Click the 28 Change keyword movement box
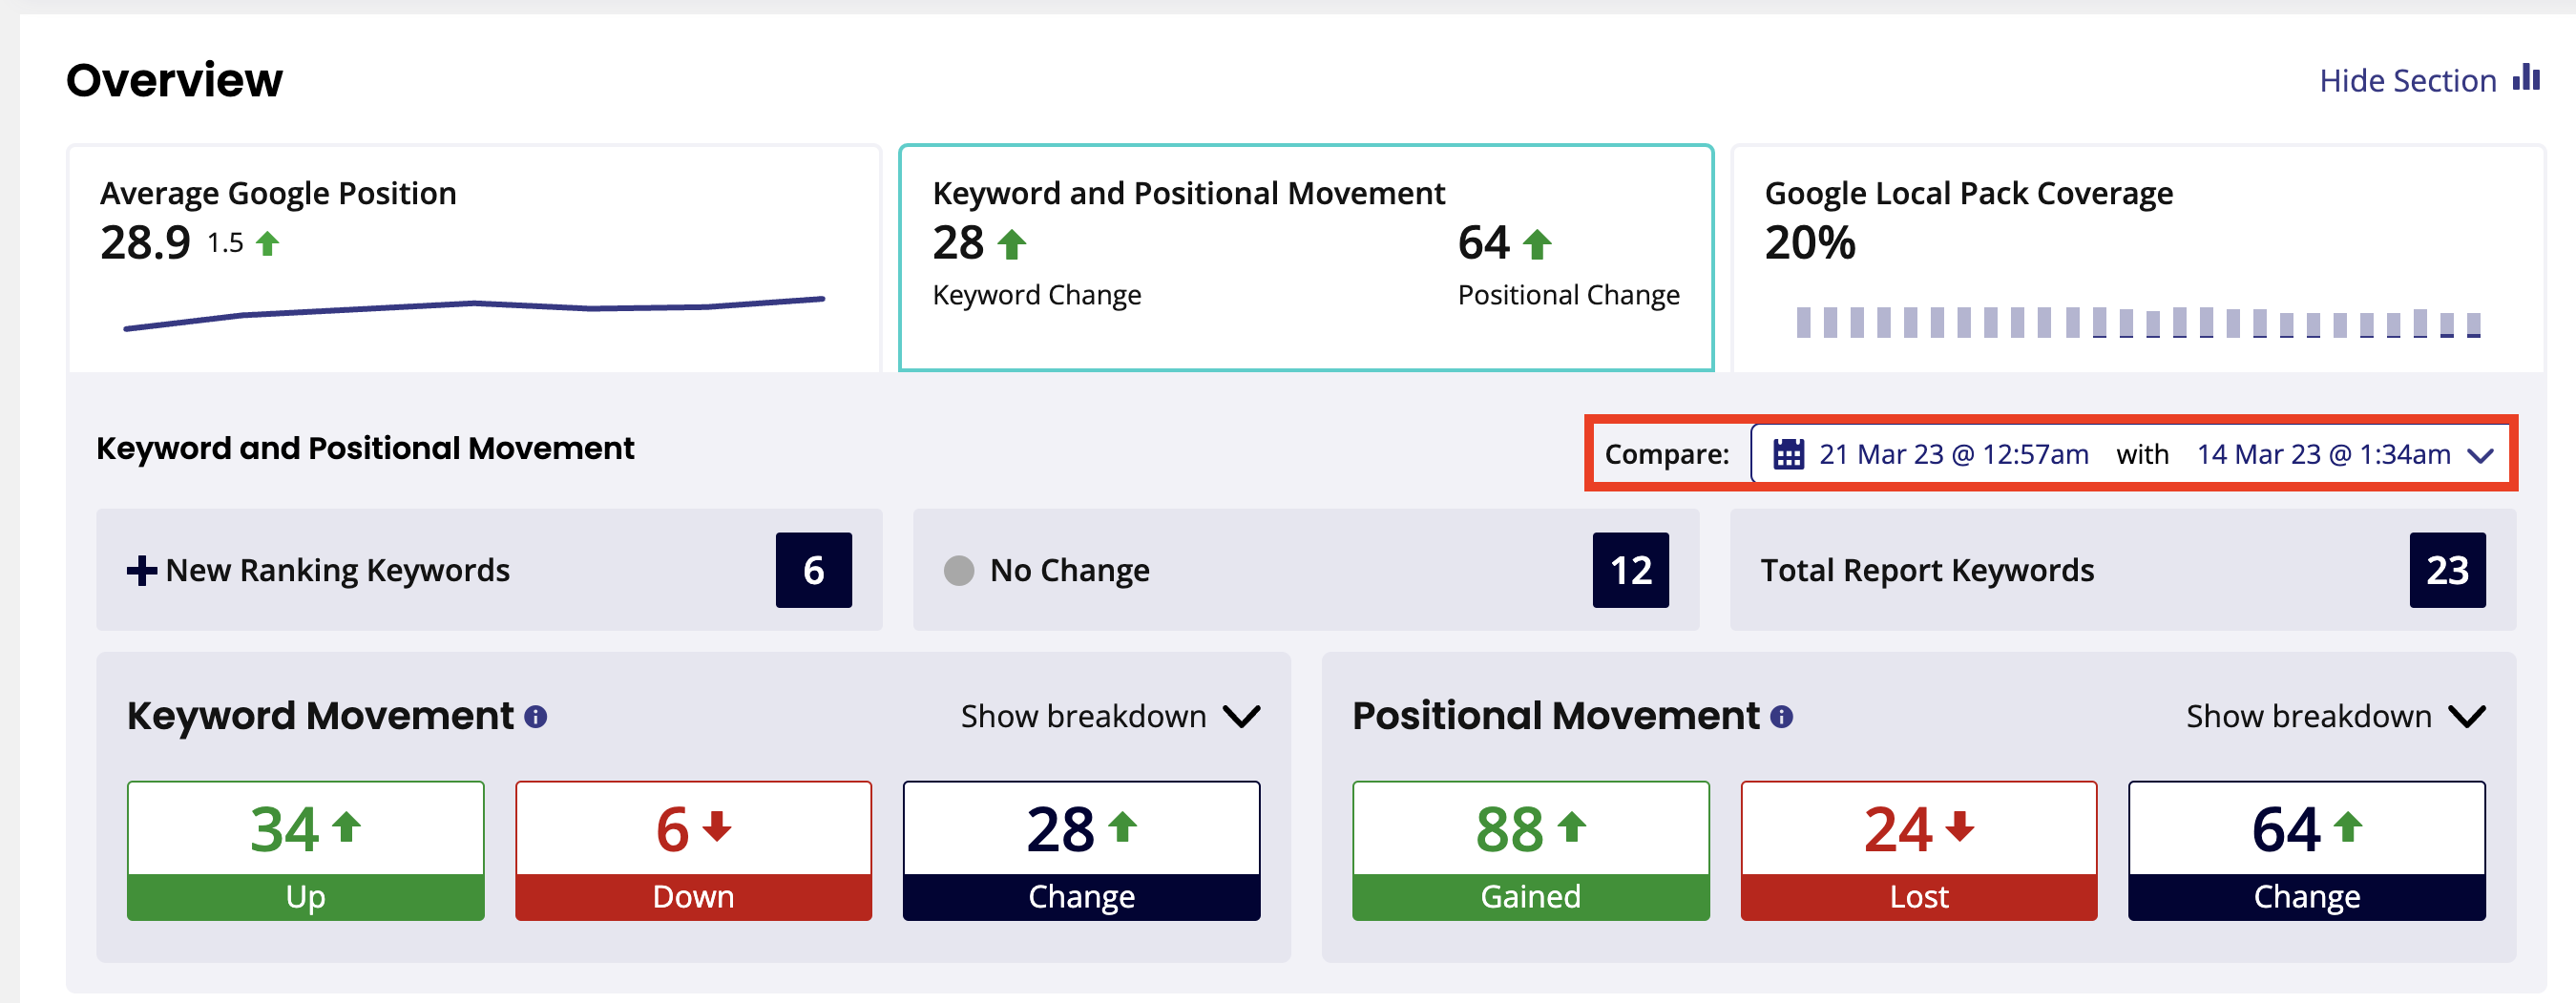The width and height of the screenshot is (2576, 1003). [x=1081, y=850]
